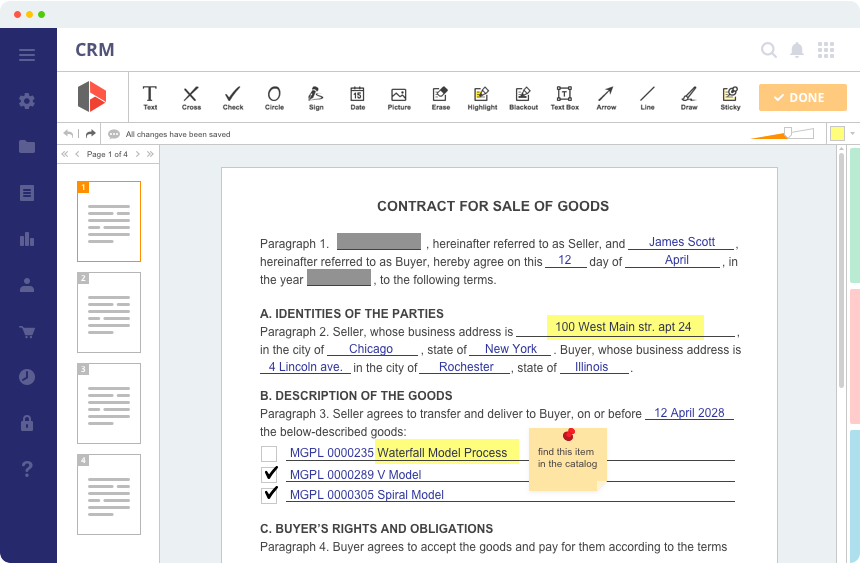Go to next page arrow
The width and height of the screenshot is (860, 563).
[x=139, y=154]
